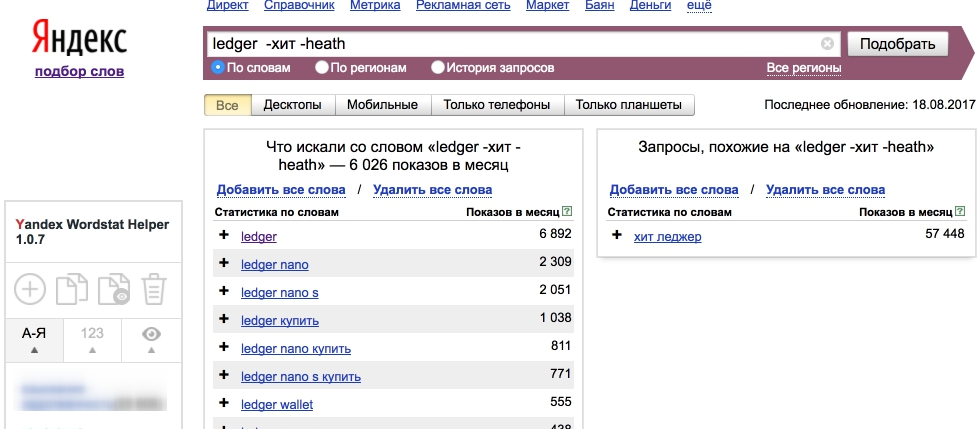Click the search query input field
This screenshot has height=429, width=980.
pyautogui.click(x=510, y=44)
